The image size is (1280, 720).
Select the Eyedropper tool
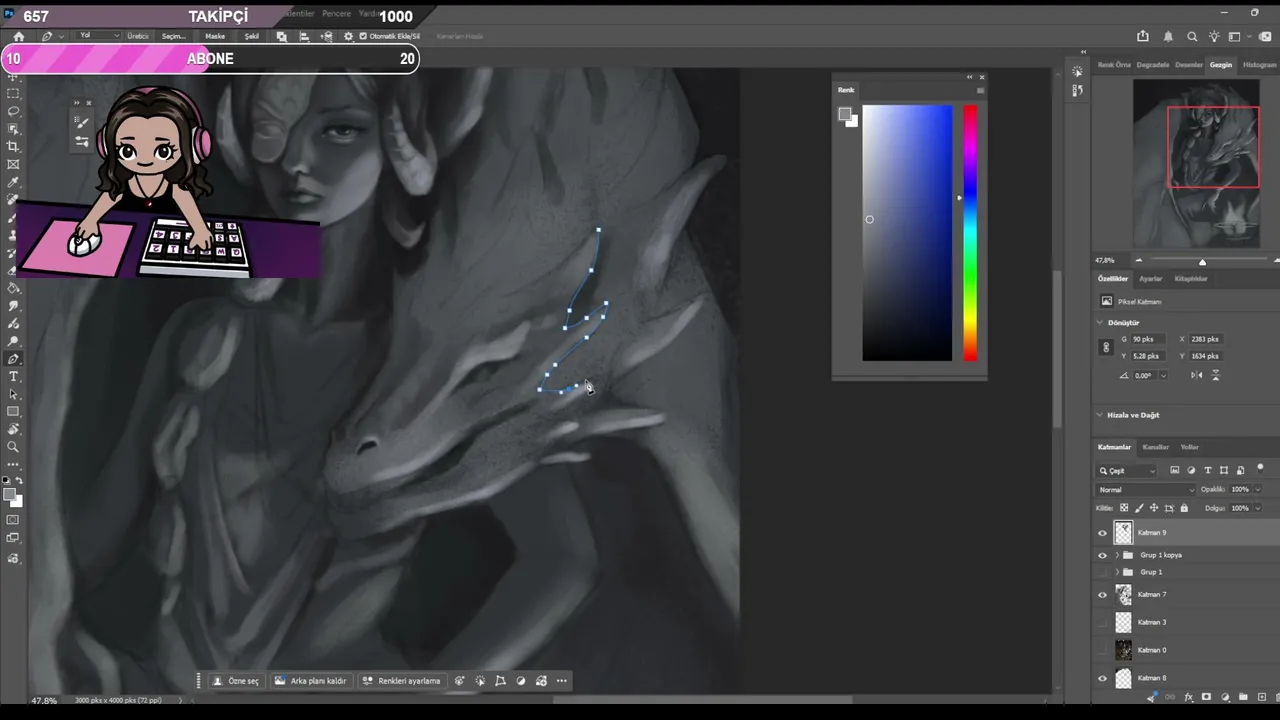click(13, 183)
